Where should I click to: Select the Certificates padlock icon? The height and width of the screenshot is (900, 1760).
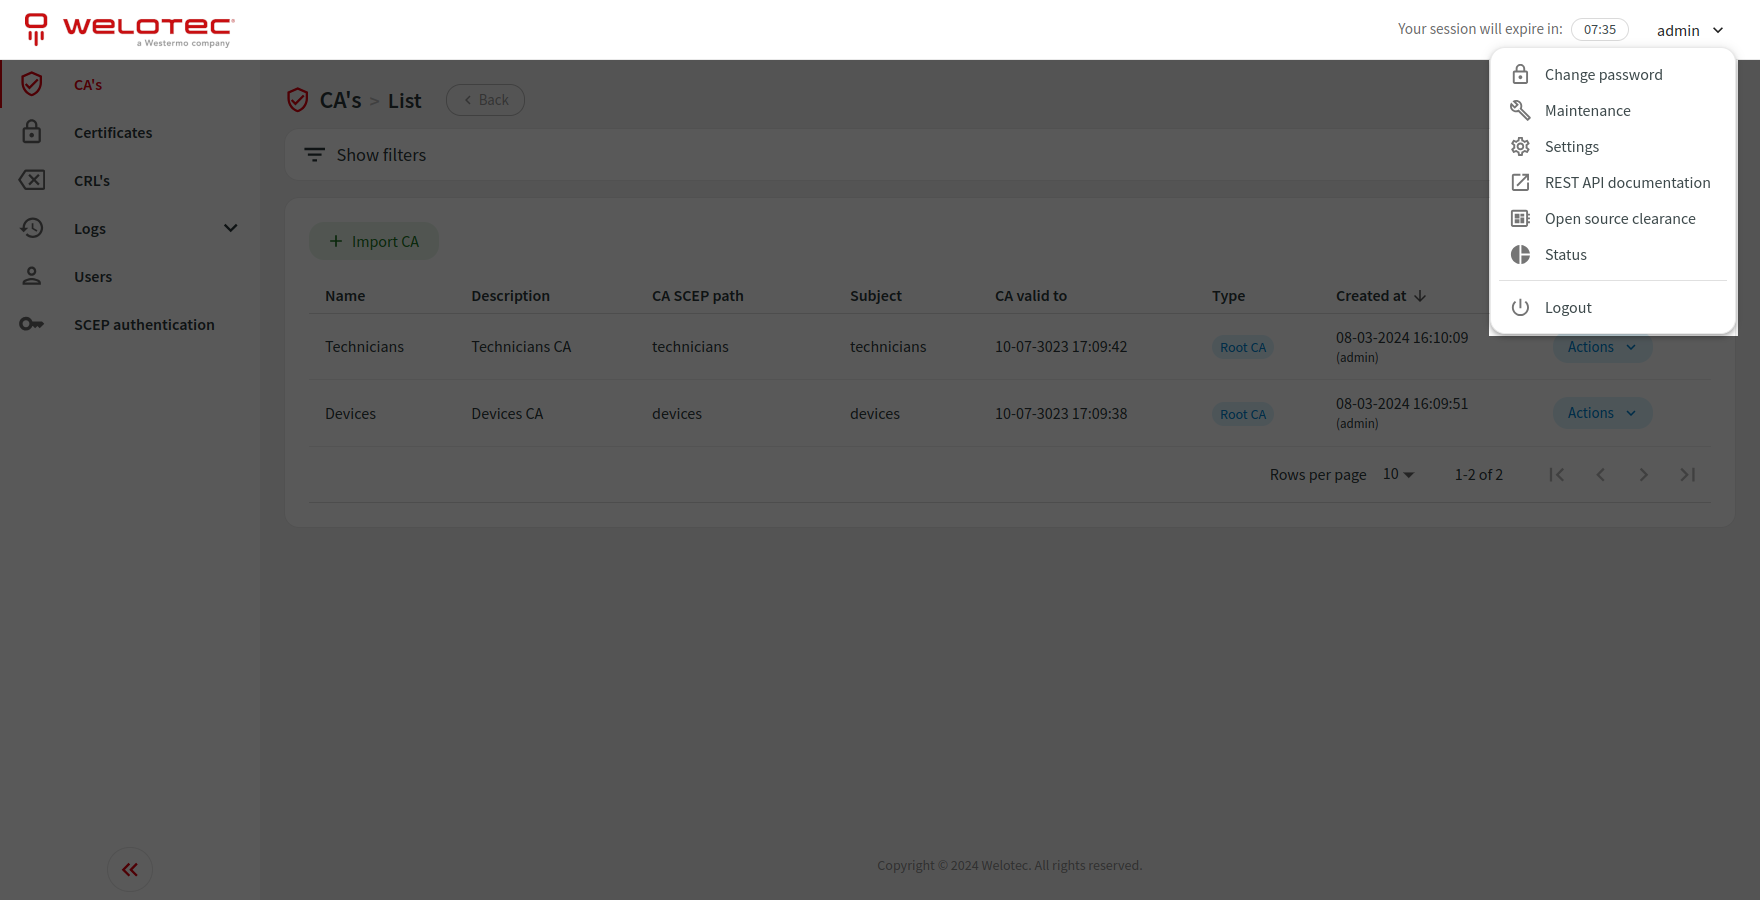[32, 132]
